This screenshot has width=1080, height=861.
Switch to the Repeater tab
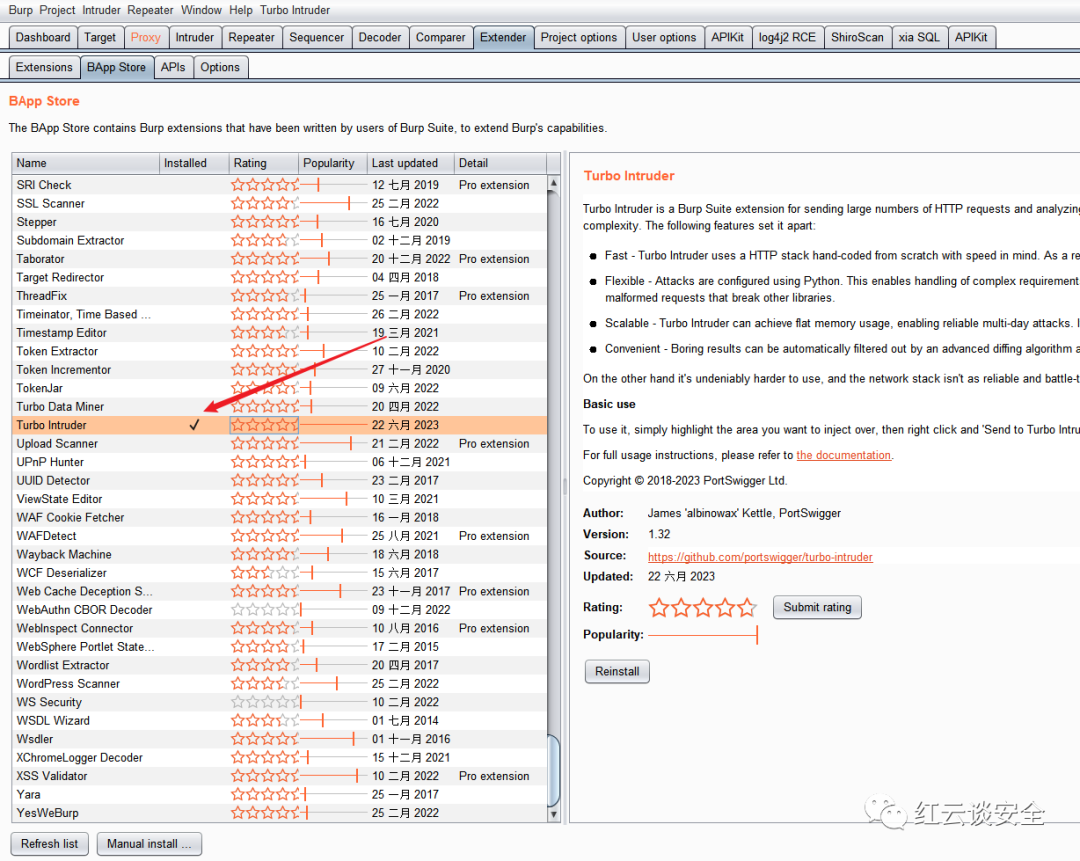pos(251,37)
